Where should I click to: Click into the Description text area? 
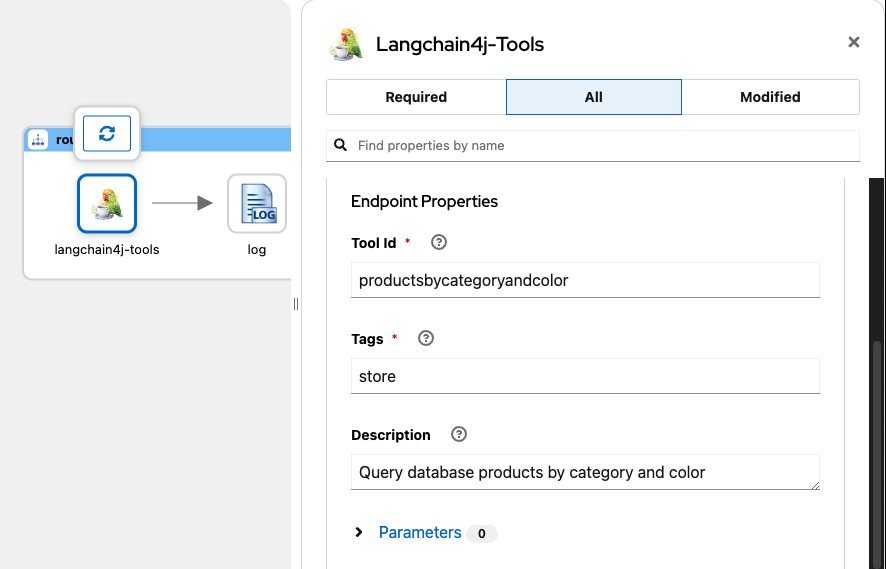click(585, 473)
